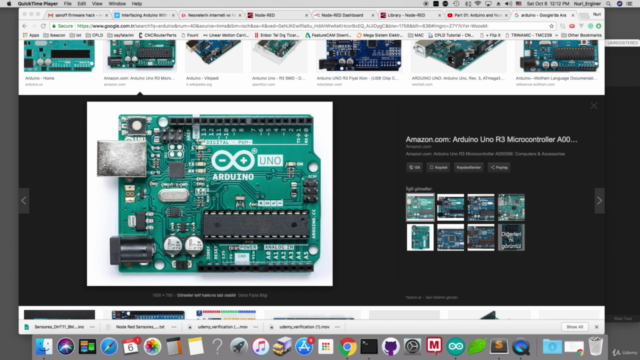Switch to the Node-RED tab

pyautogui.click(x=277, y=15)
